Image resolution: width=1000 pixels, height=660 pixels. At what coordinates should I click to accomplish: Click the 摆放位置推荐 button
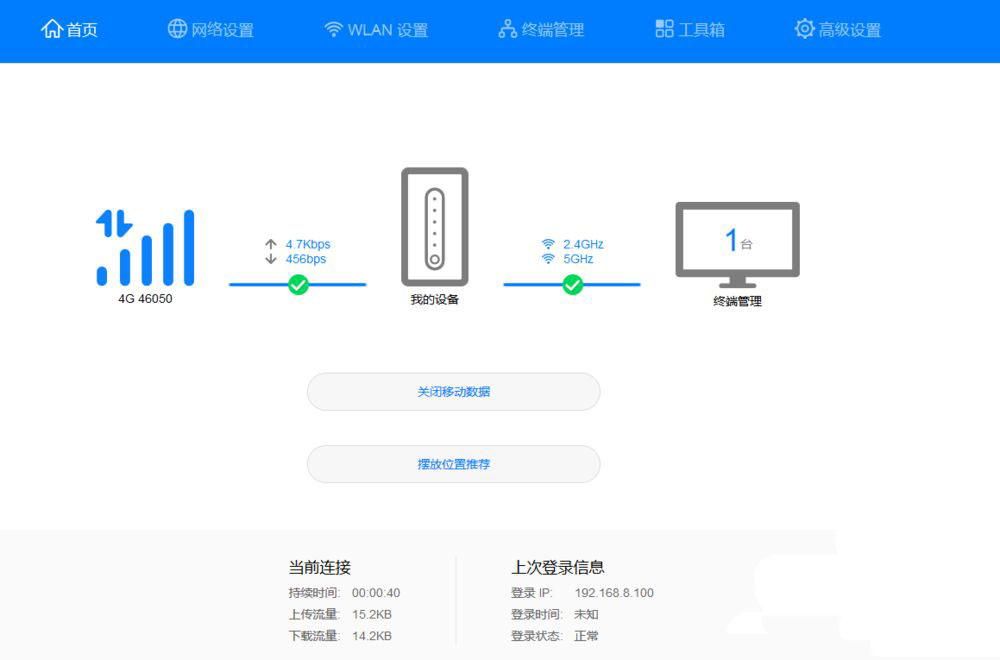click(x=453, y=464)
